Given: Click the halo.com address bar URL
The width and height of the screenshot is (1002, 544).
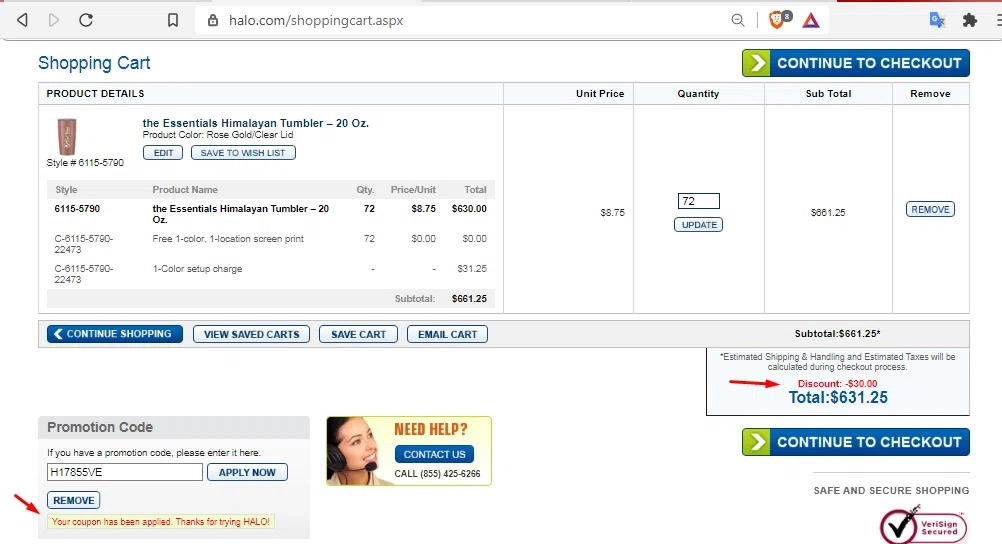Looking at the screenshot, I should tap(316, 20).
